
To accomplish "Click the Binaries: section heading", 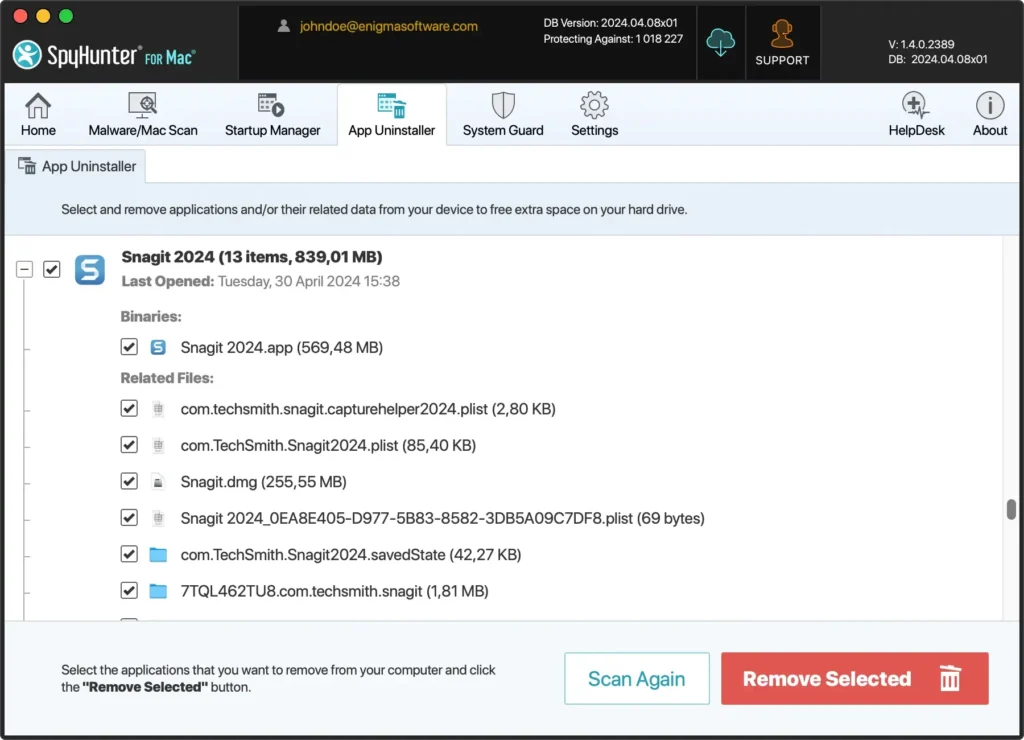I will (151, 317).
